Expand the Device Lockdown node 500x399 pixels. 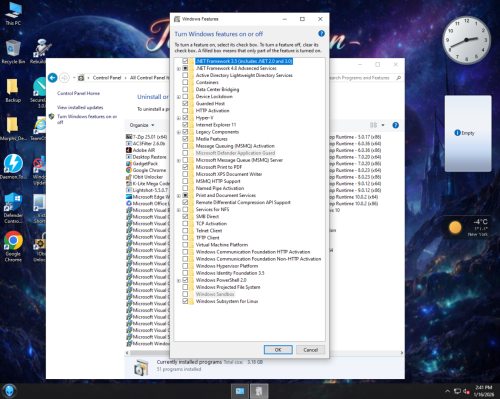point(179,97)
